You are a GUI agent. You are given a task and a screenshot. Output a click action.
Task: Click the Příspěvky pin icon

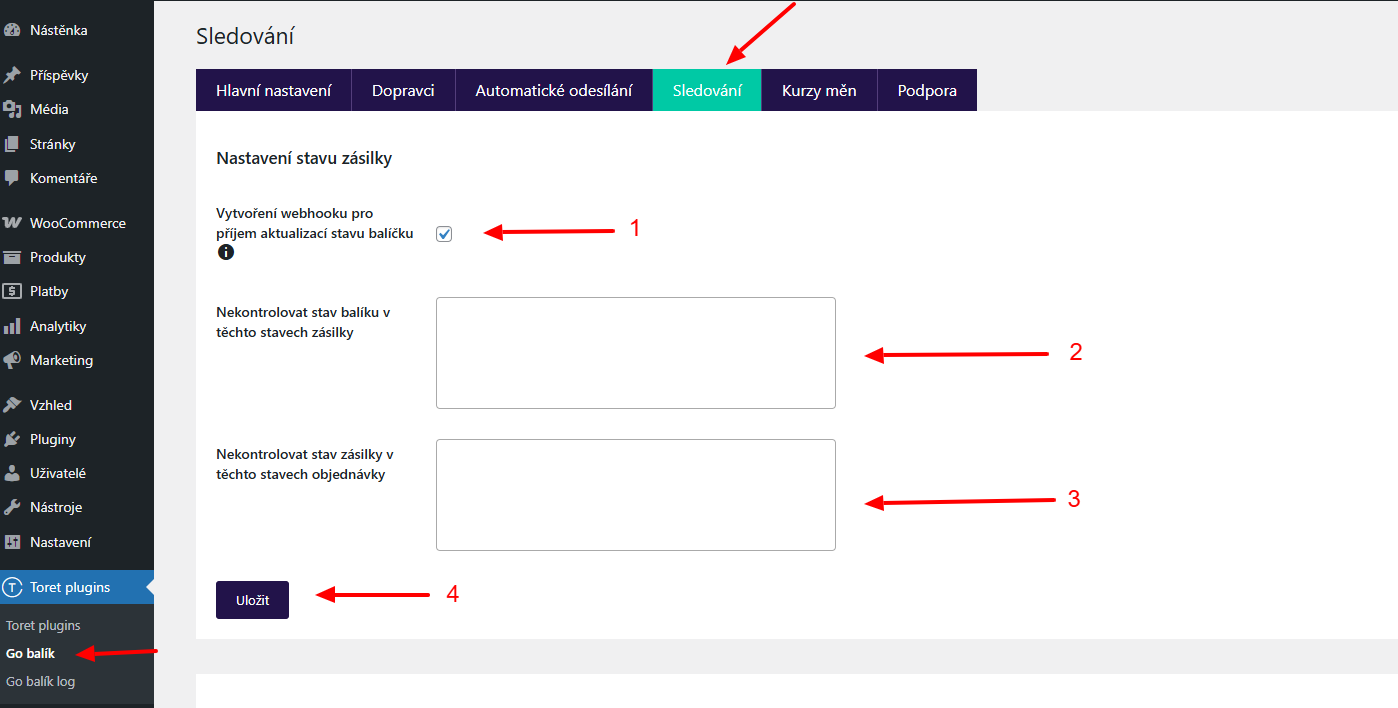pos(12,75)
